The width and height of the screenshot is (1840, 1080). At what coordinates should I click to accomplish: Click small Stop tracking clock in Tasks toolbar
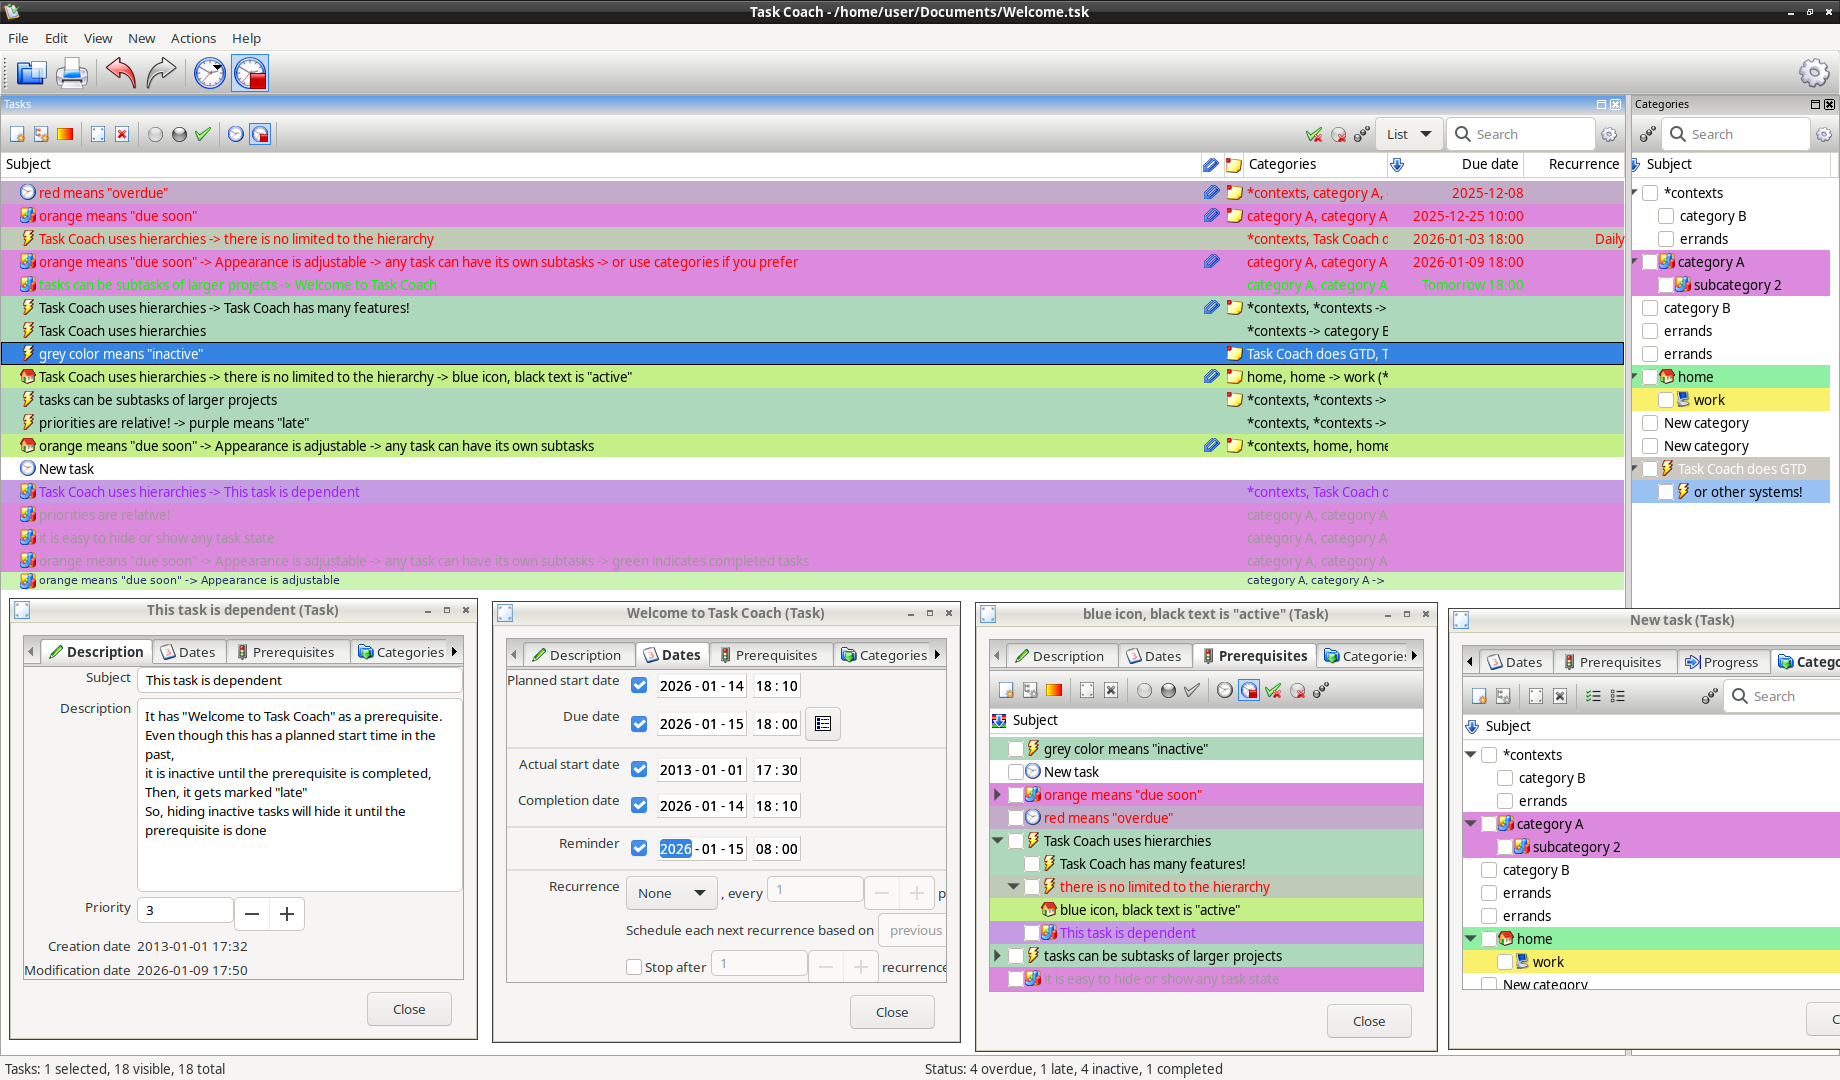[260, 134]
